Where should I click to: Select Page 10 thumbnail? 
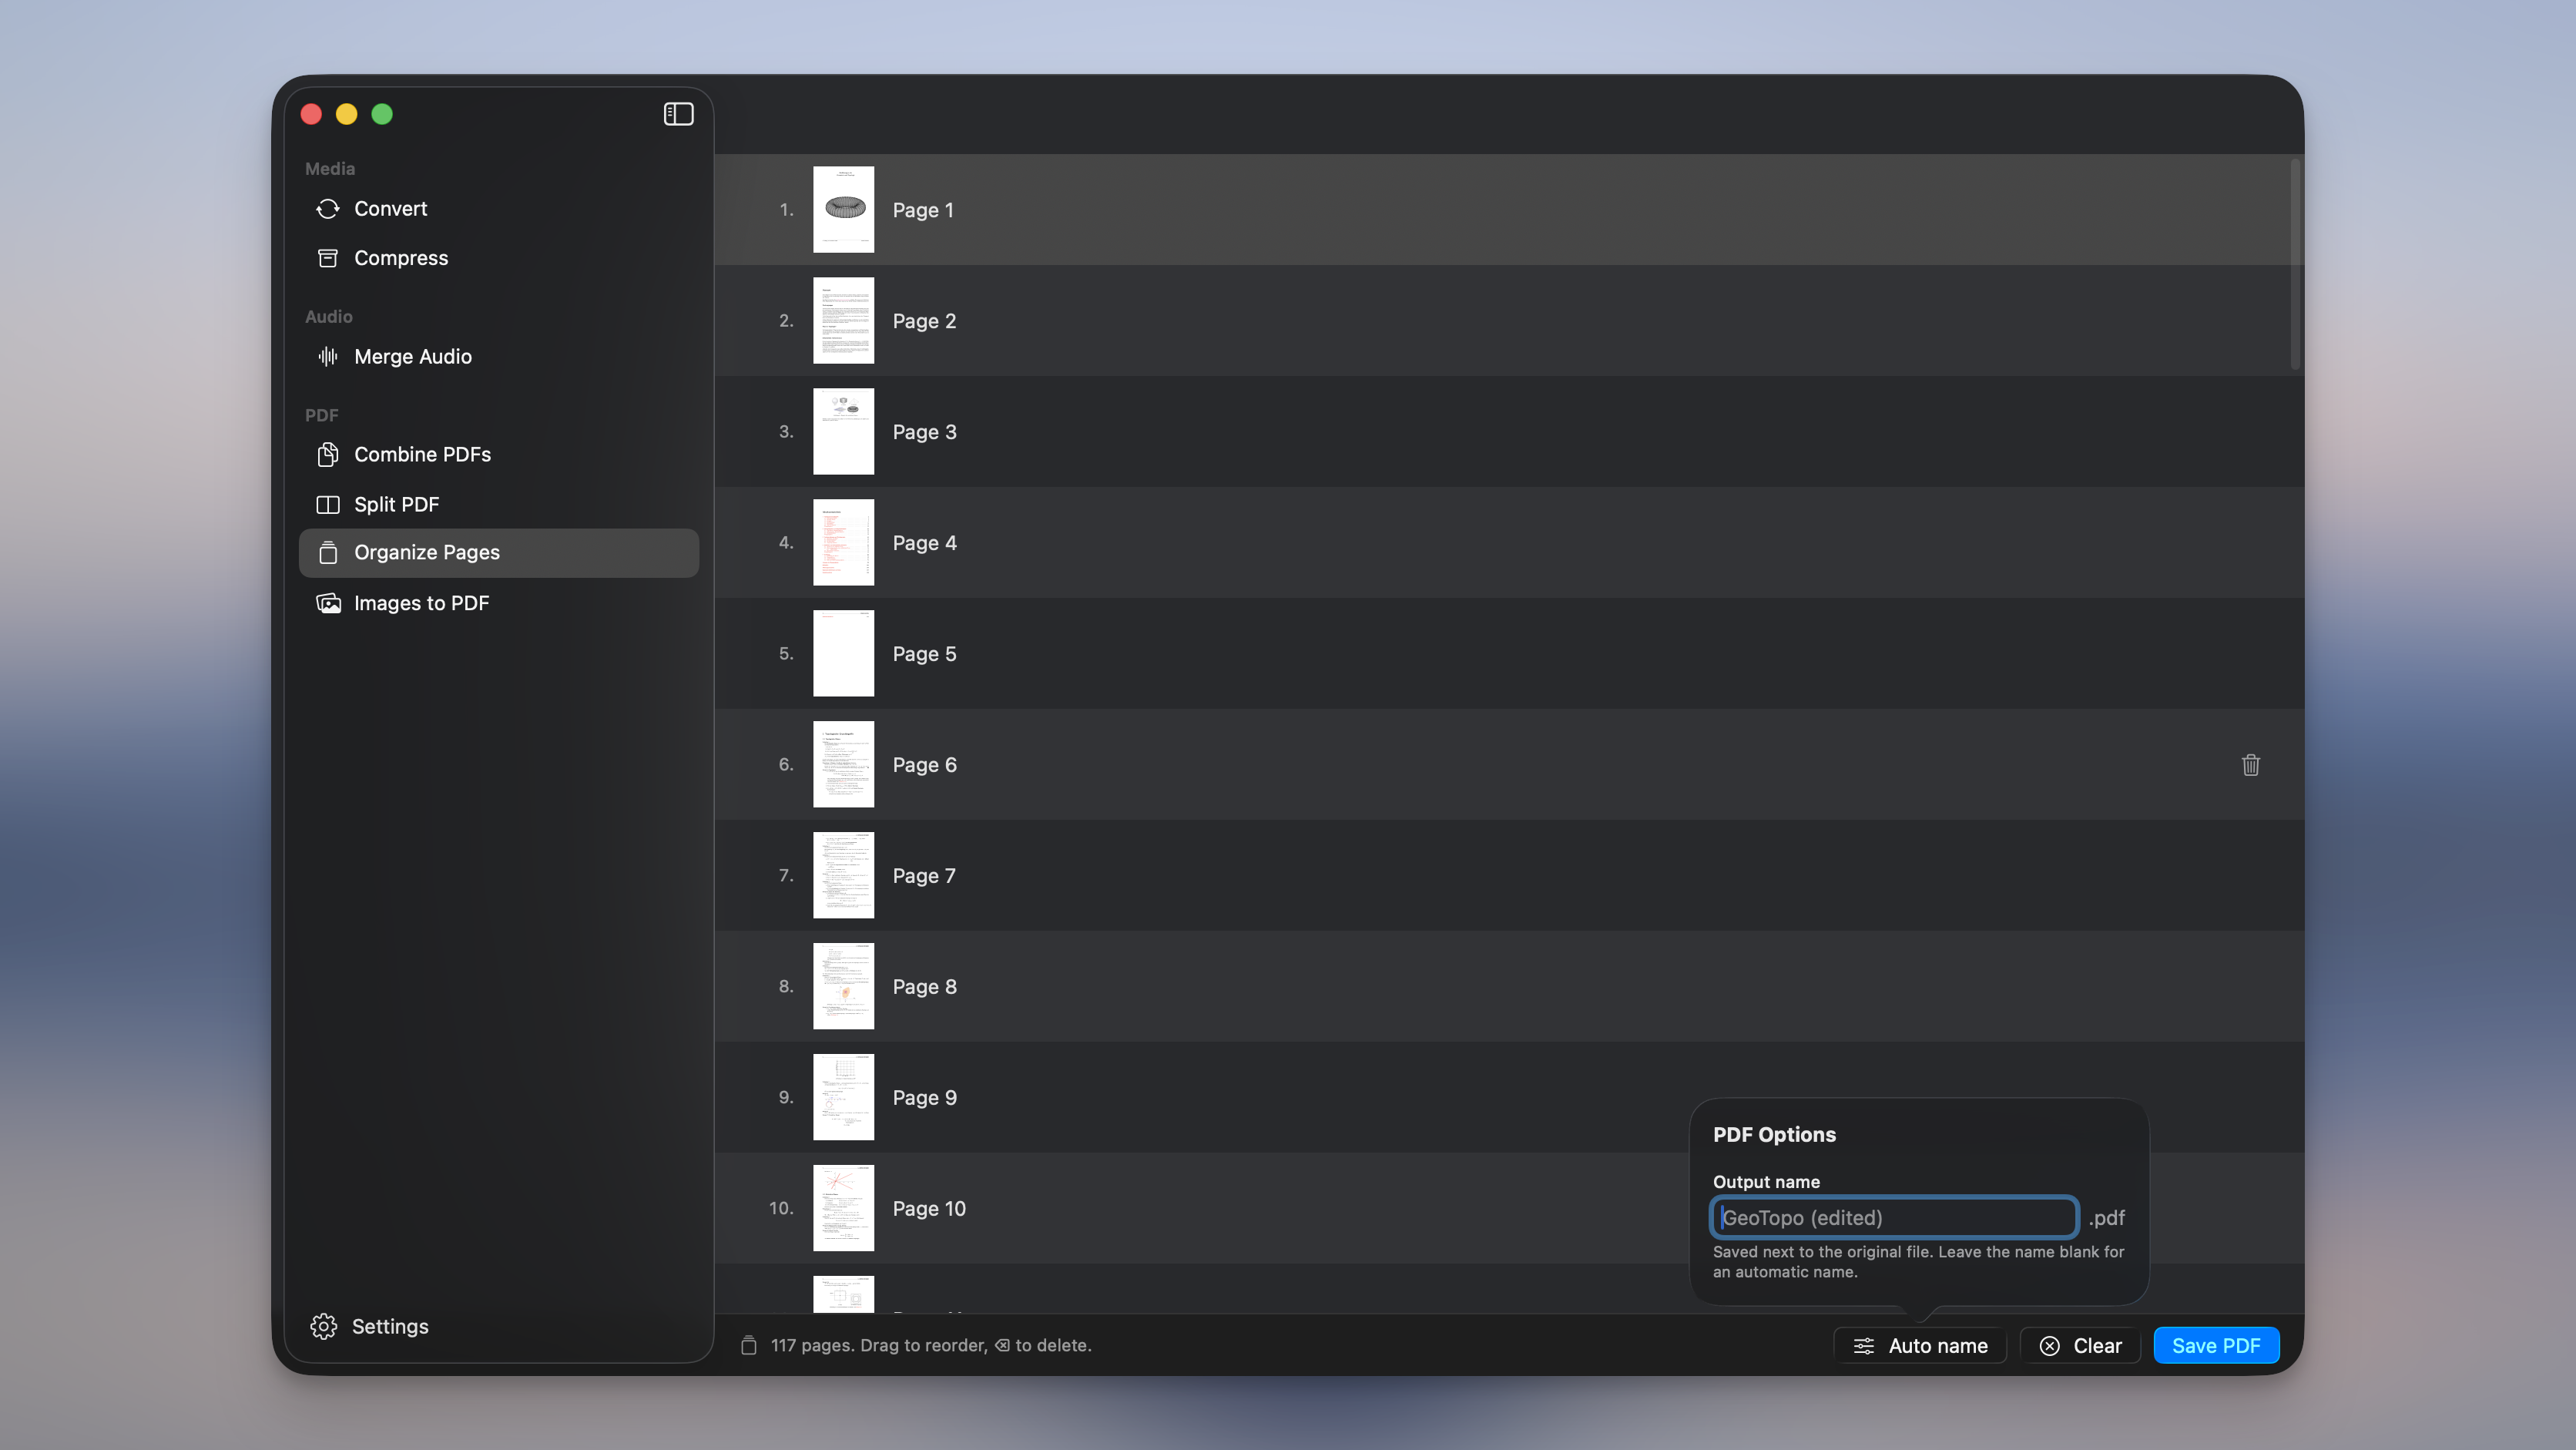(843, 1209)
